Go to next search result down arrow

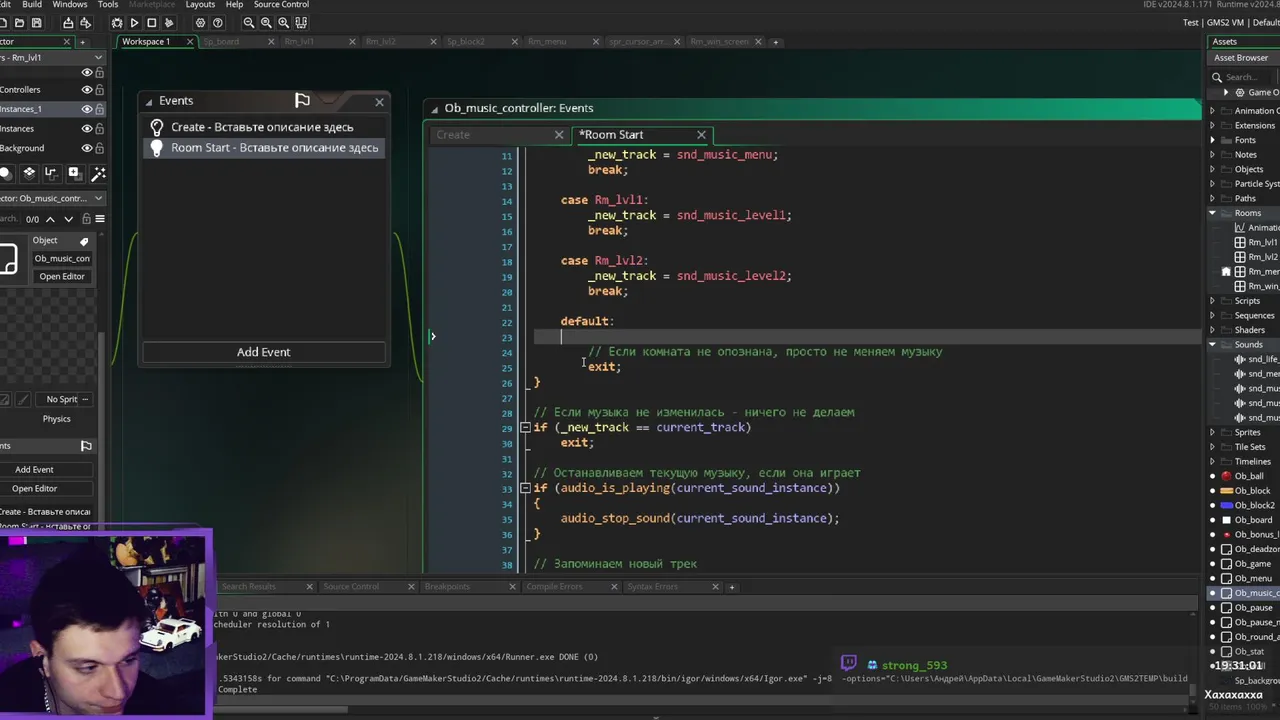pos(68,219)
